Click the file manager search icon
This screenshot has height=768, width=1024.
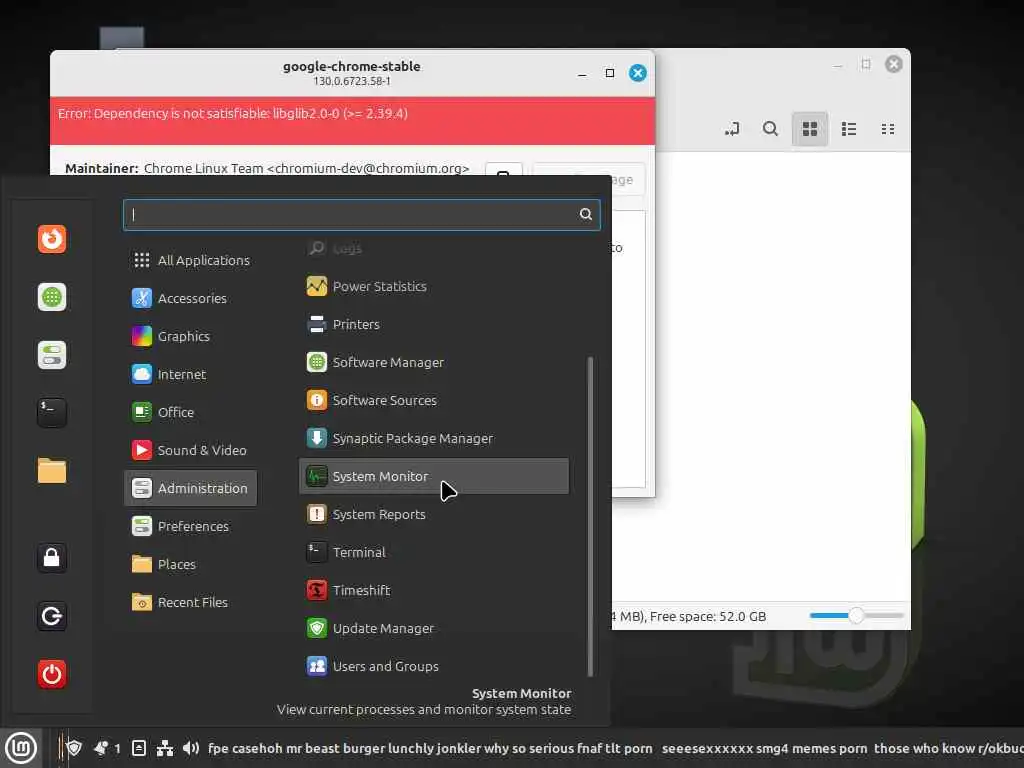tap(771, 129)
